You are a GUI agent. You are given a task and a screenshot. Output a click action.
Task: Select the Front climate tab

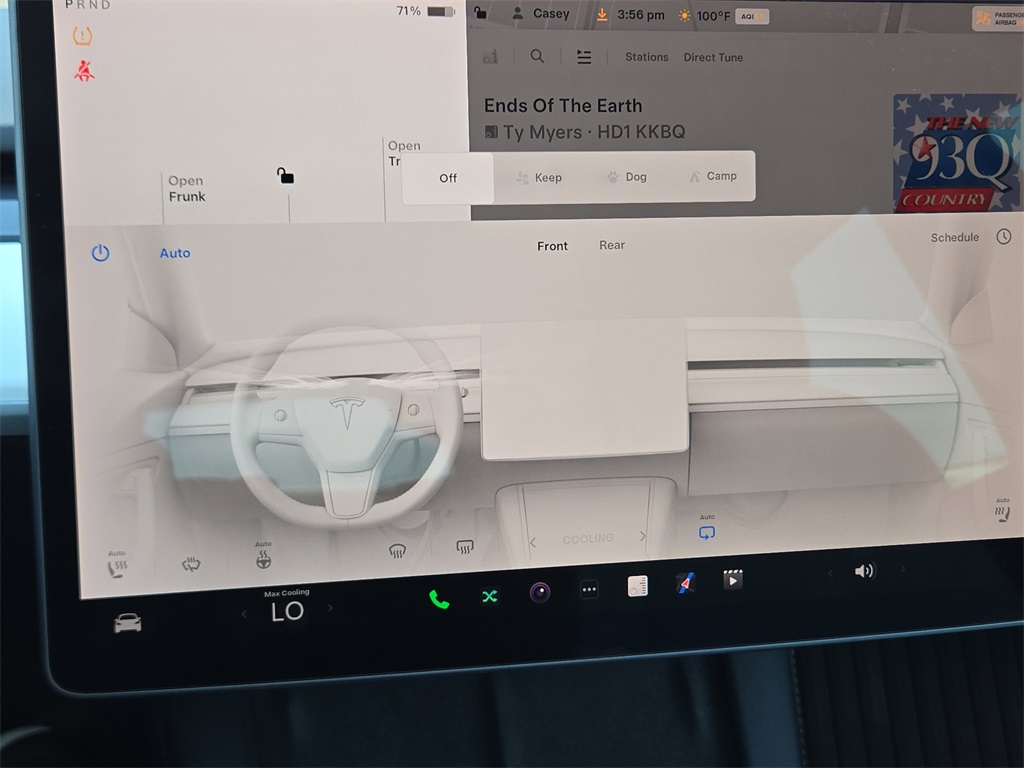click(x=552, y=246)
